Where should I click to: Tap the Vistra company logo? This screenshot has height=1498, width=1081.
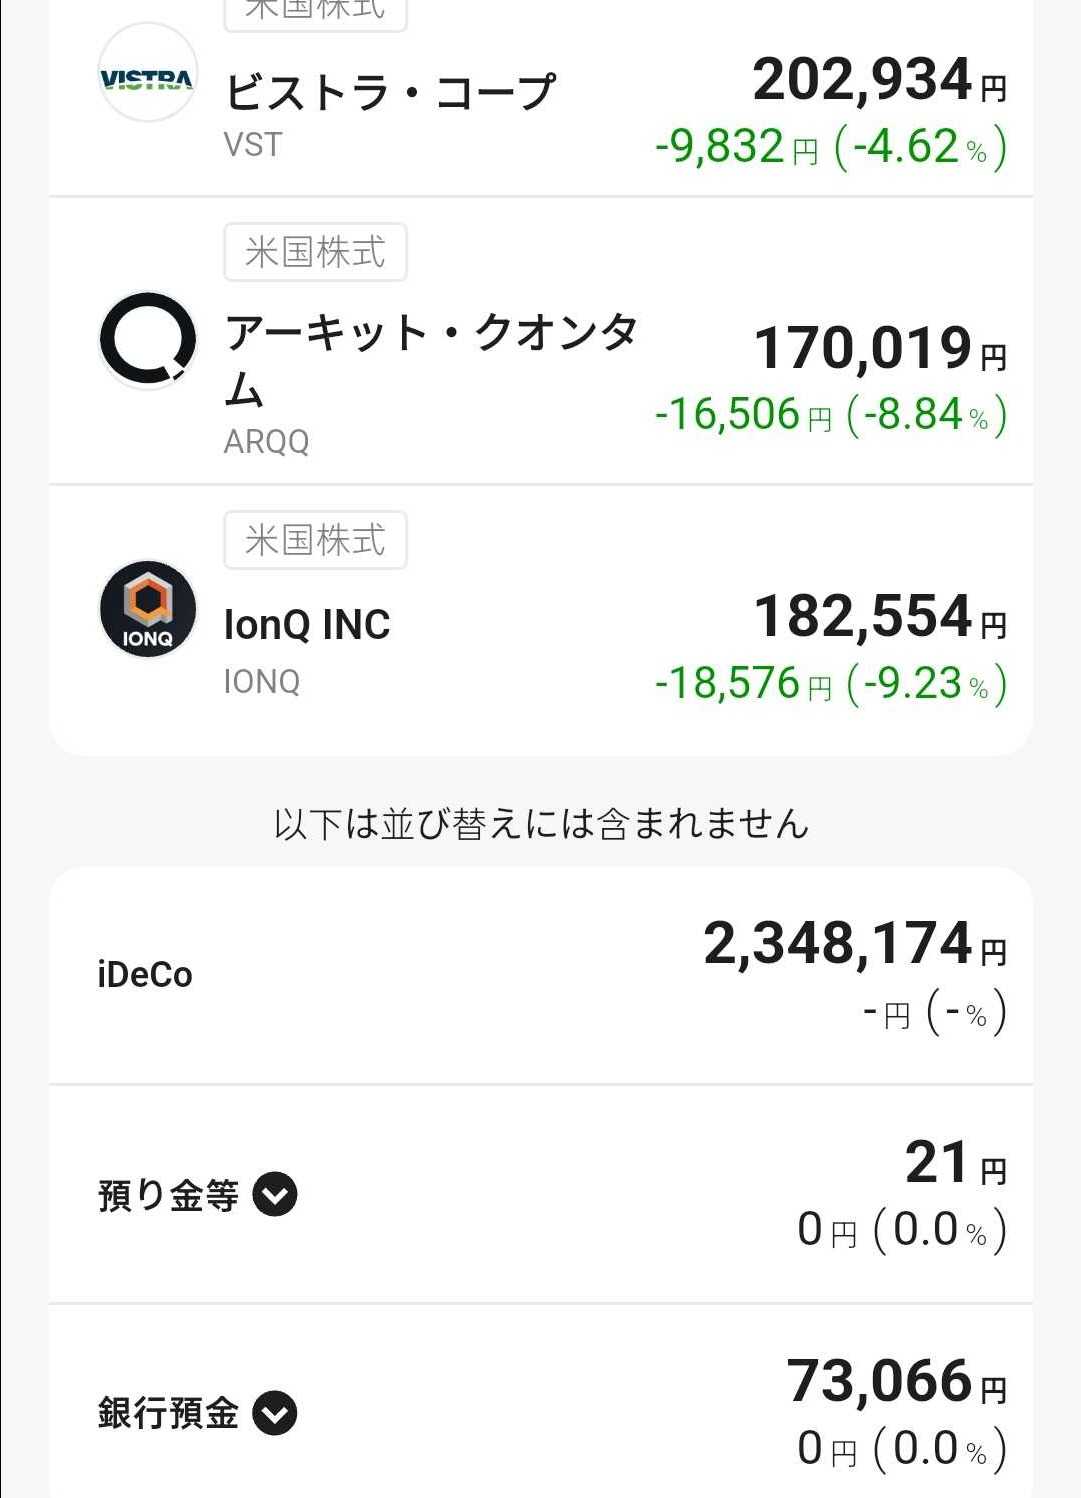click(148, 73)
